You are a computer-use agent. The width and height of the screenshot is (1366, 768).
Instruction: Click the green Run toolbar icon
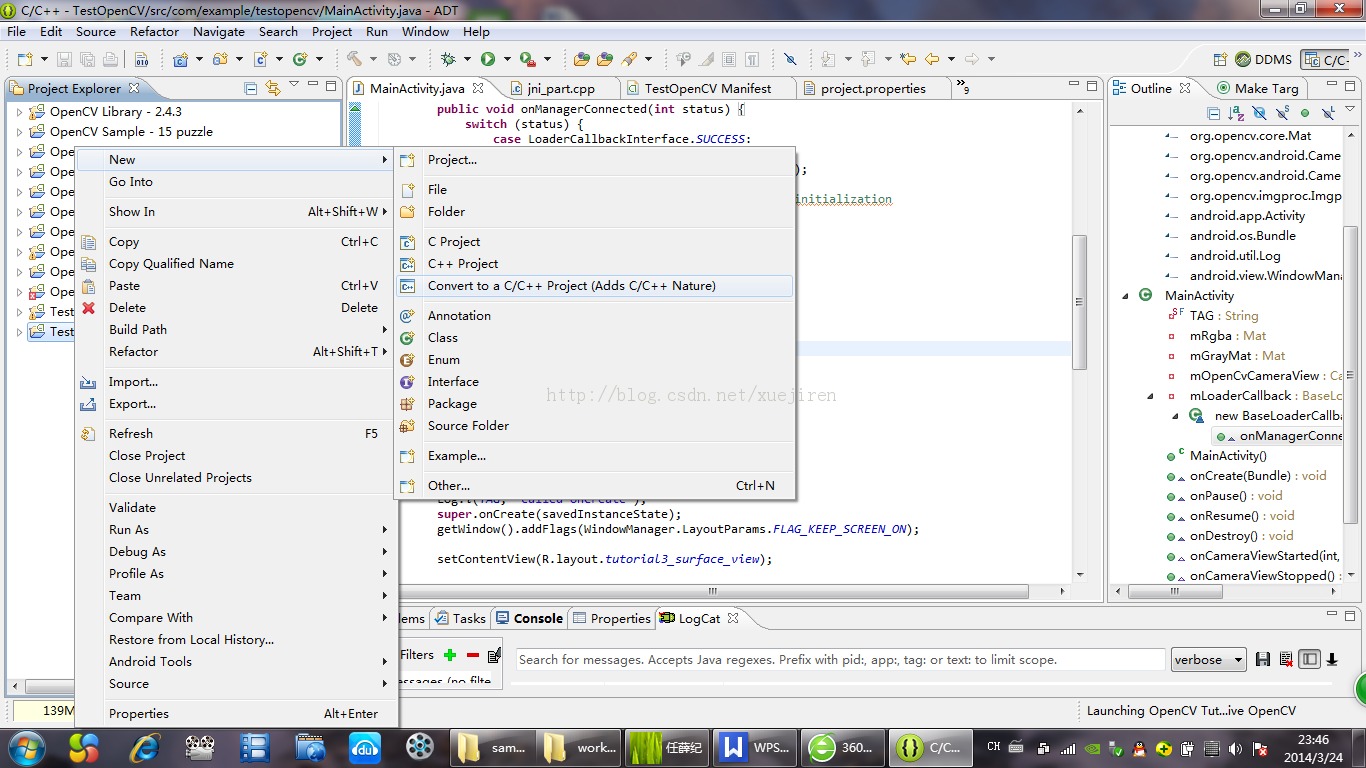488,59
